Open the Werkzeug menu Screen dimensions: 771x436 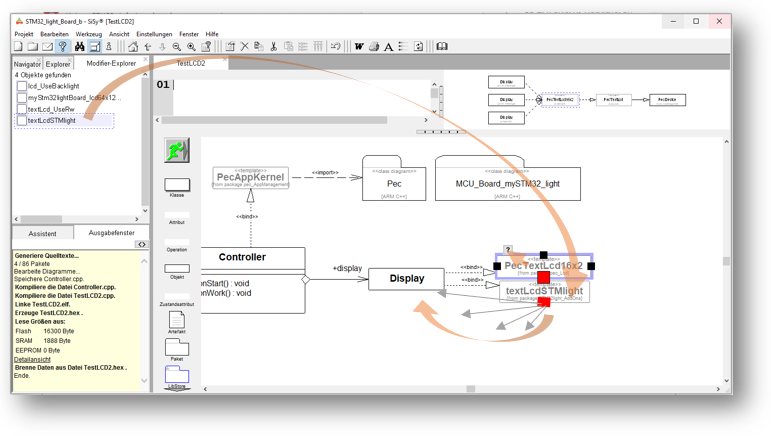pyautogui.click(x=88, y=34)
